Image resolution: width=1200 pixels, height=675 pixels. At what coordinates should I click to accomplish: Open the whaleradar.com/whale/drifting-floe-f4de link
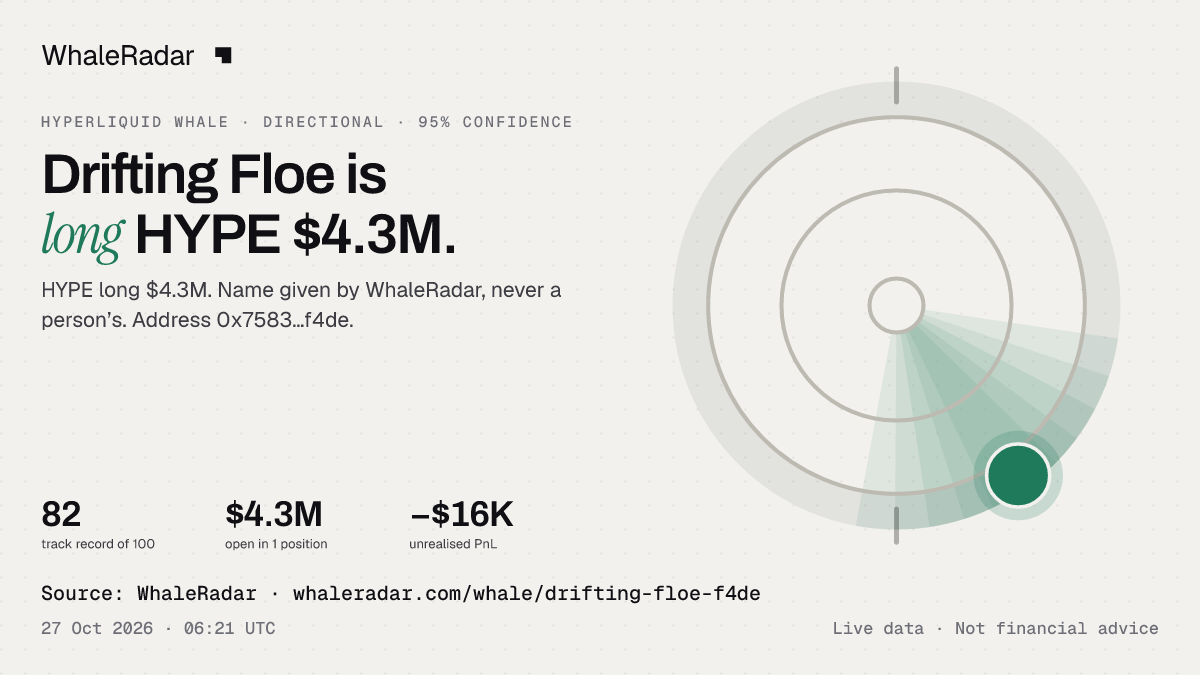527,594
